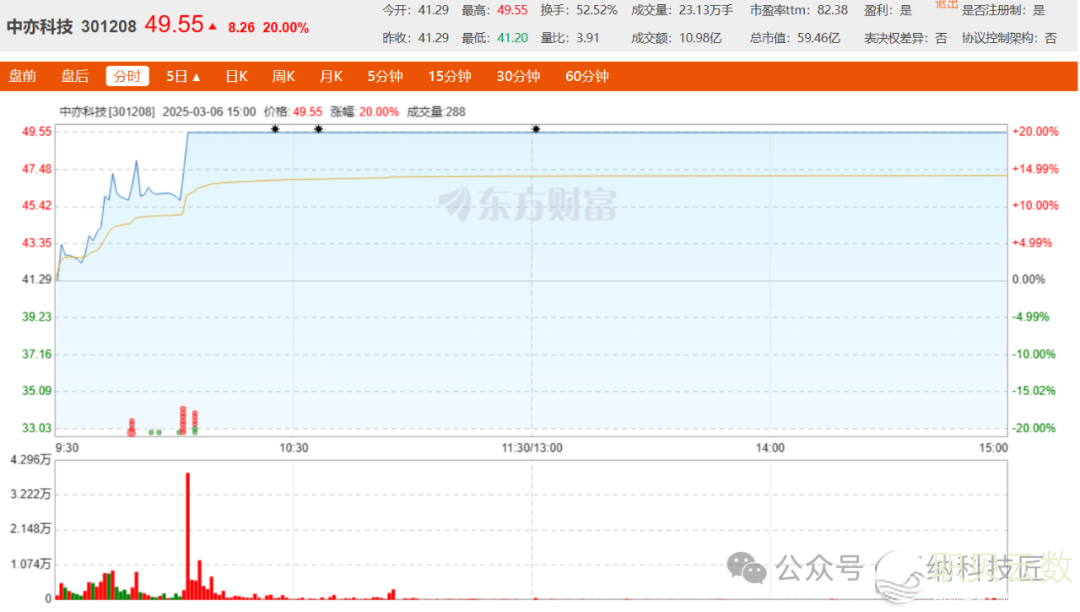Click the header percent change 20.00%

286,28
